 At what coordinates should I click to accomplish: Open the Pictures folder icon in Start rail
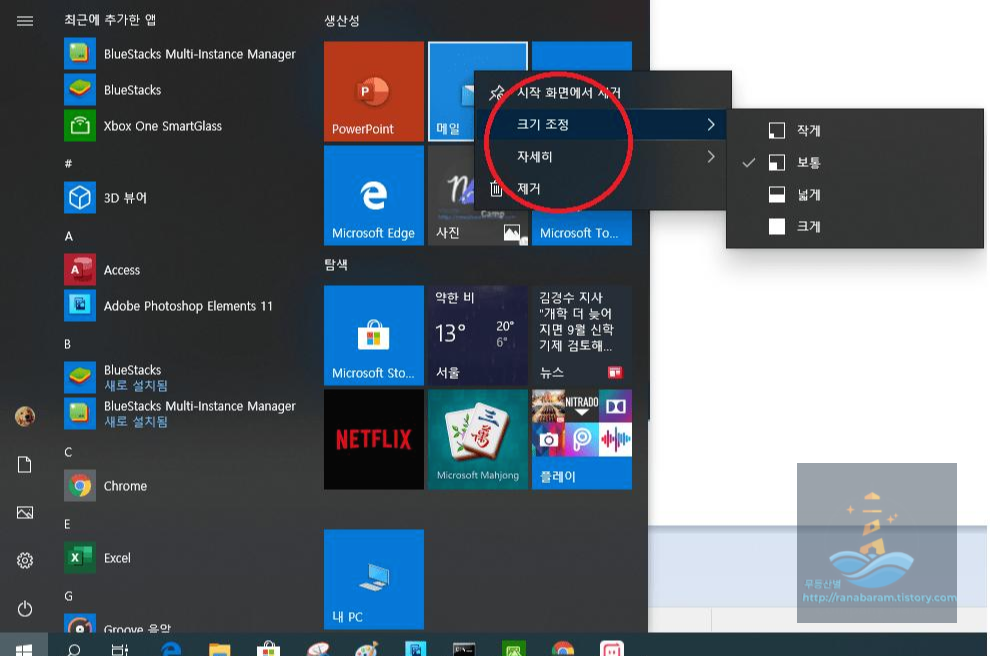click(25, 513)
